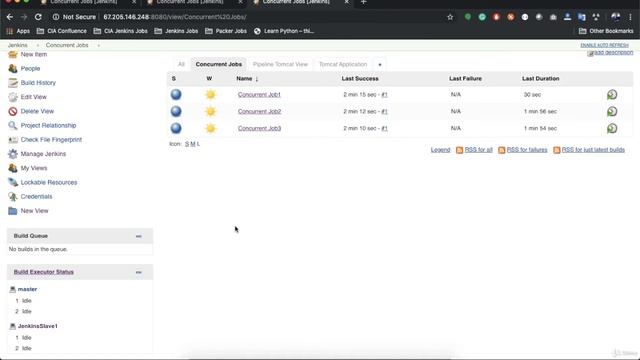Click the Last Success column header
The width and height of the screenshot is (640, 360).
pos(360,78)
